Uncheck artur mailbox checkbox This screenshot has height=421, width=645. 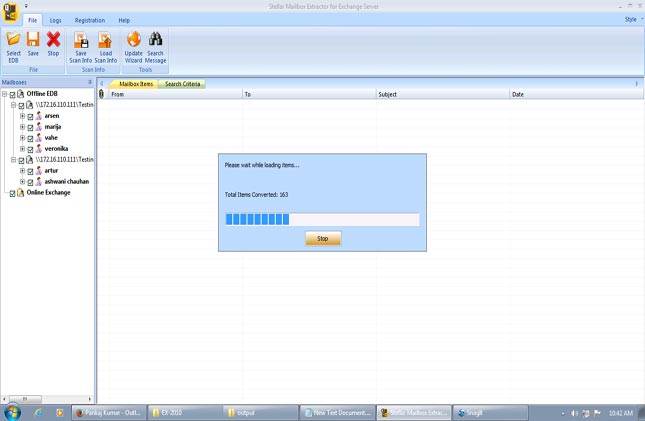click(x=30, y=171)
